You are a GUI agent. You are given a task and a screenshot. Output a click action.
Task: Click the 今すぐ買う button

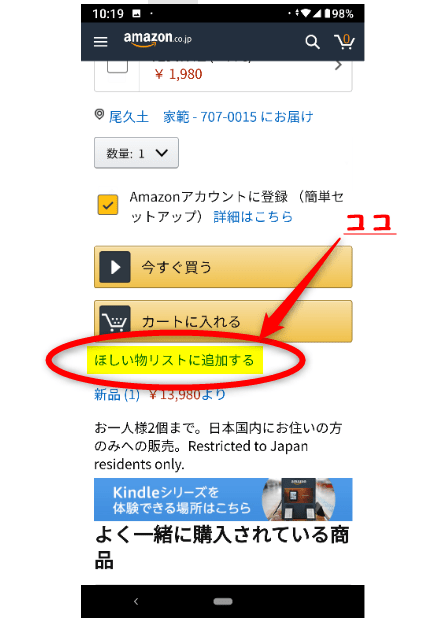point(223,267)
